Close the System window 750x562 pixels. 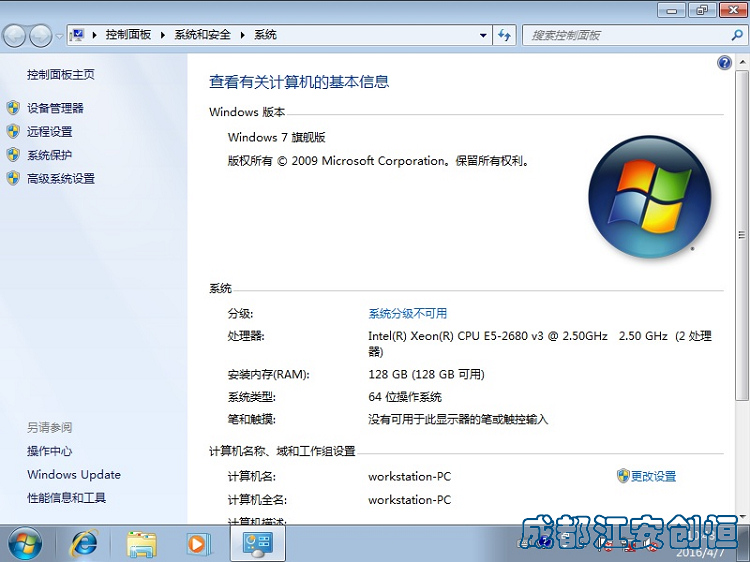click(x=734, y=10)
